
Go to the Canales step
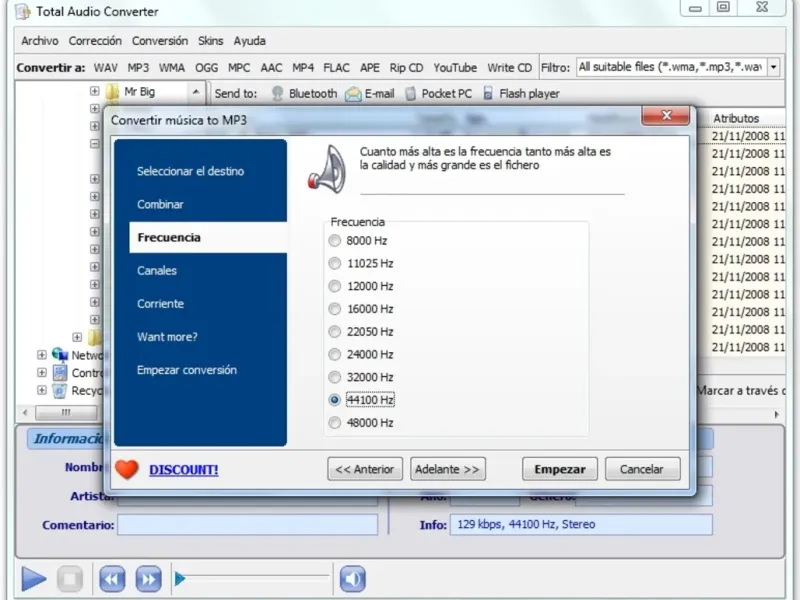[x=157, y=270]
